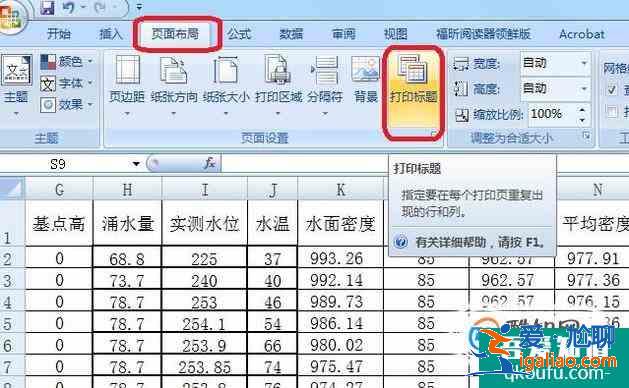Select column header H
Viewport: 629px width, 388px height.
coord(127,189)
